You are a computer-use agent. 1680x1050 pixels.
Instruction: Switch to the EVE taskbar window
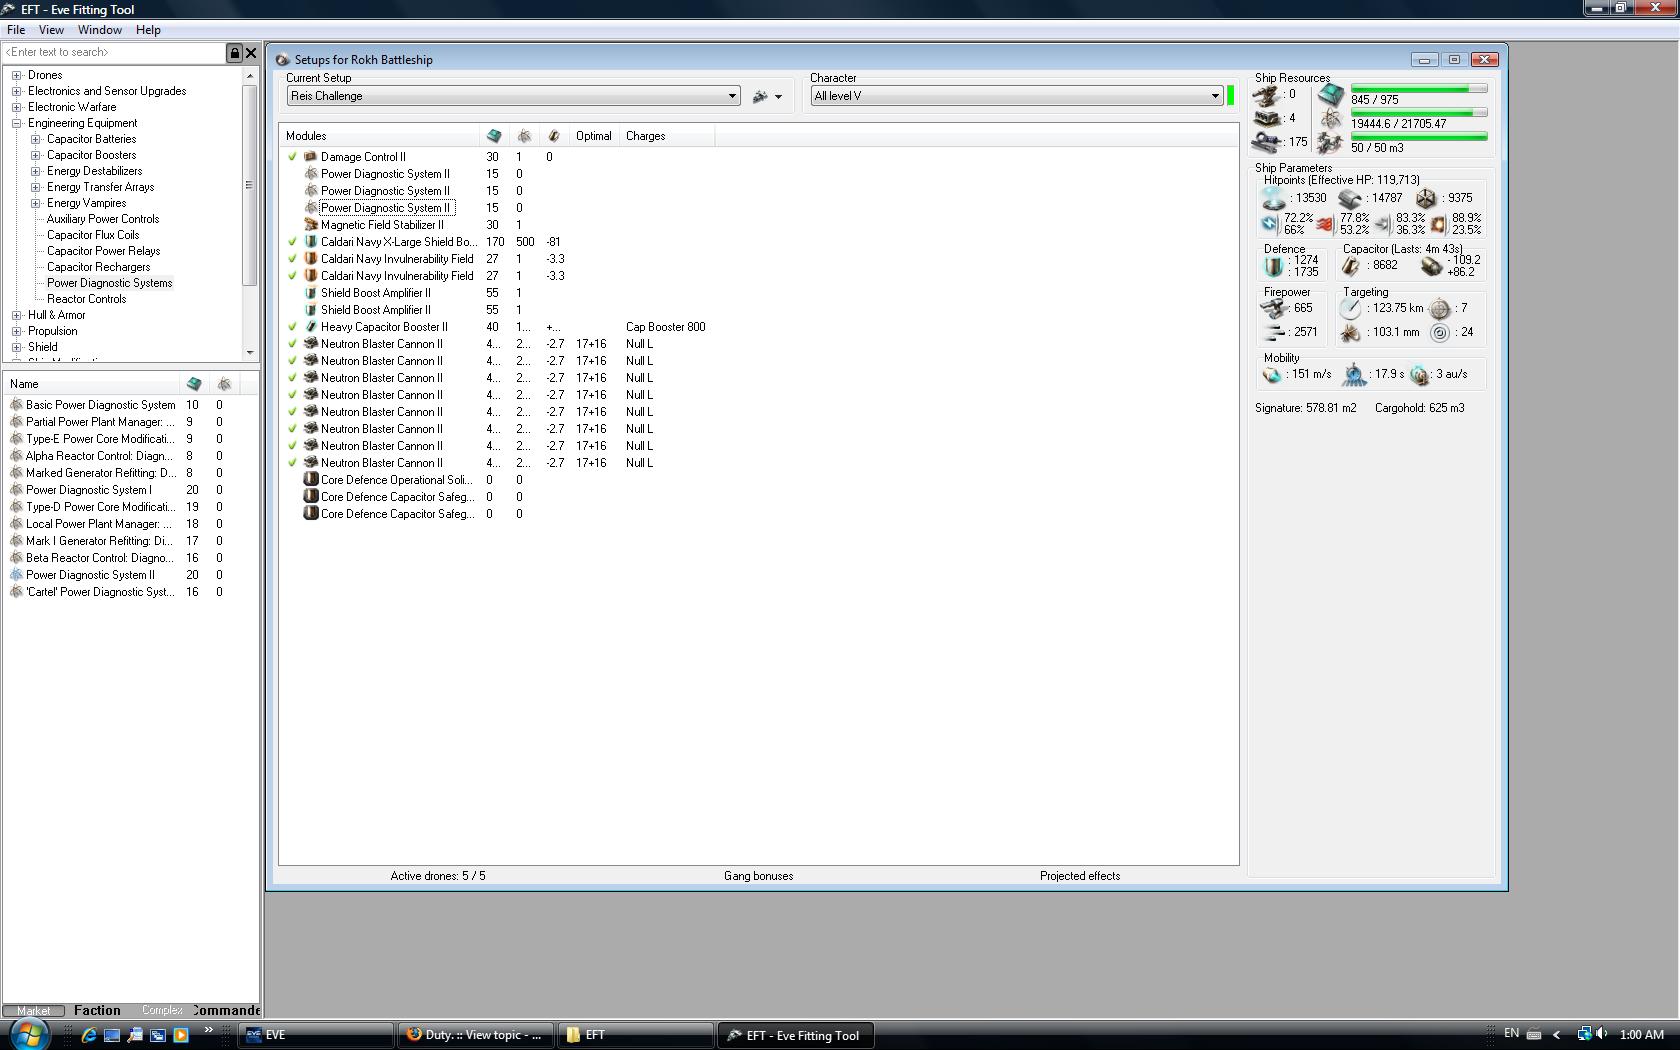point(316,1035)
